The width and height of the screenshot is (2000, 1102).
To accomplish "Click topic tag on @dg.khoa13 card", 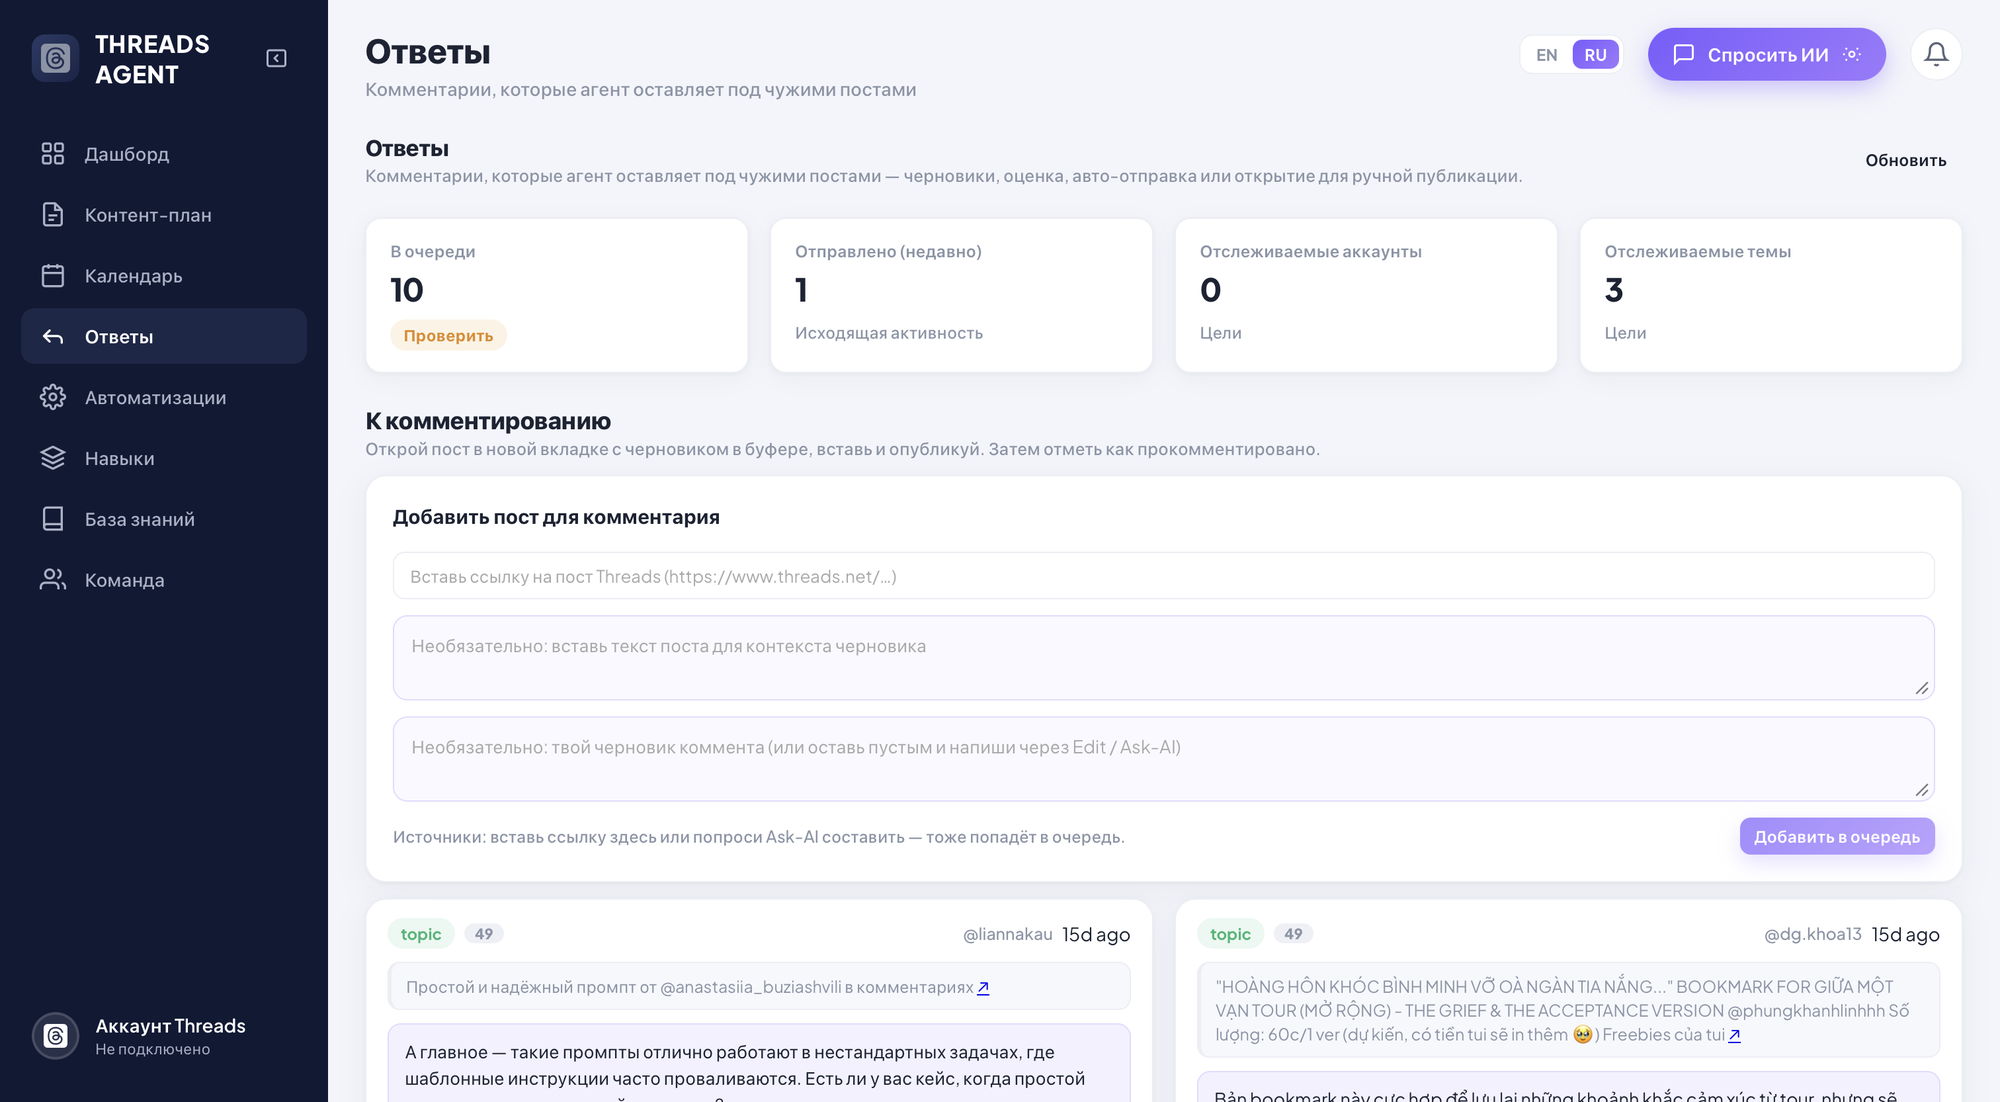I will pos(1230,934).
